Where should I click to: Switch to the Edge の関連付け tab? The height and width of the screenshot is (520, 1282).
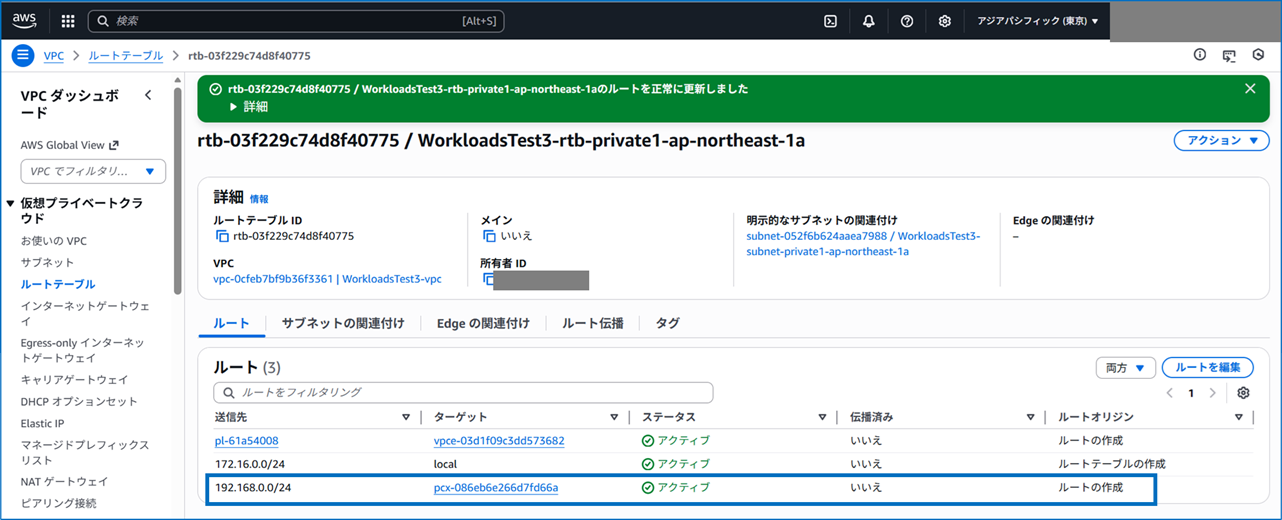(483, 323)
